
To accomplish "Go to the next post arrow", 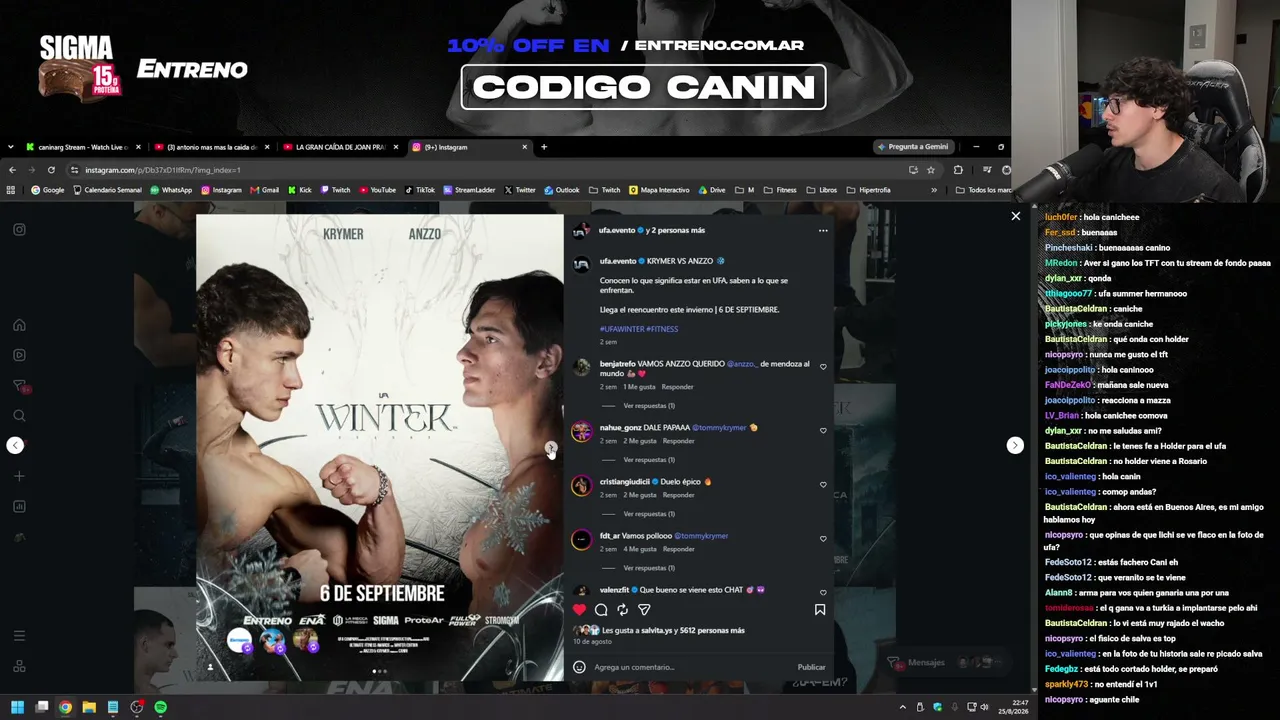I will (x=1015, y=445).
